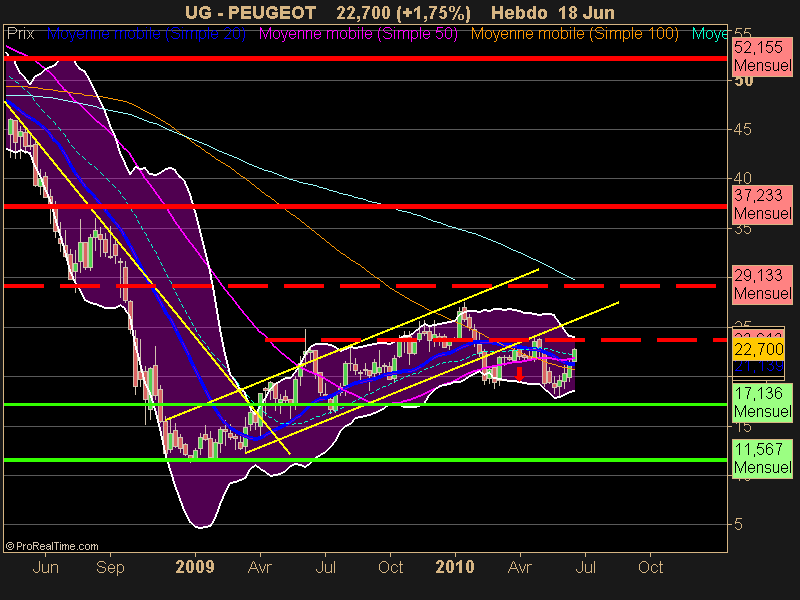The image size is (800, 600).
Task: Click the price axis value 45
Action: (x=743, y=130)
